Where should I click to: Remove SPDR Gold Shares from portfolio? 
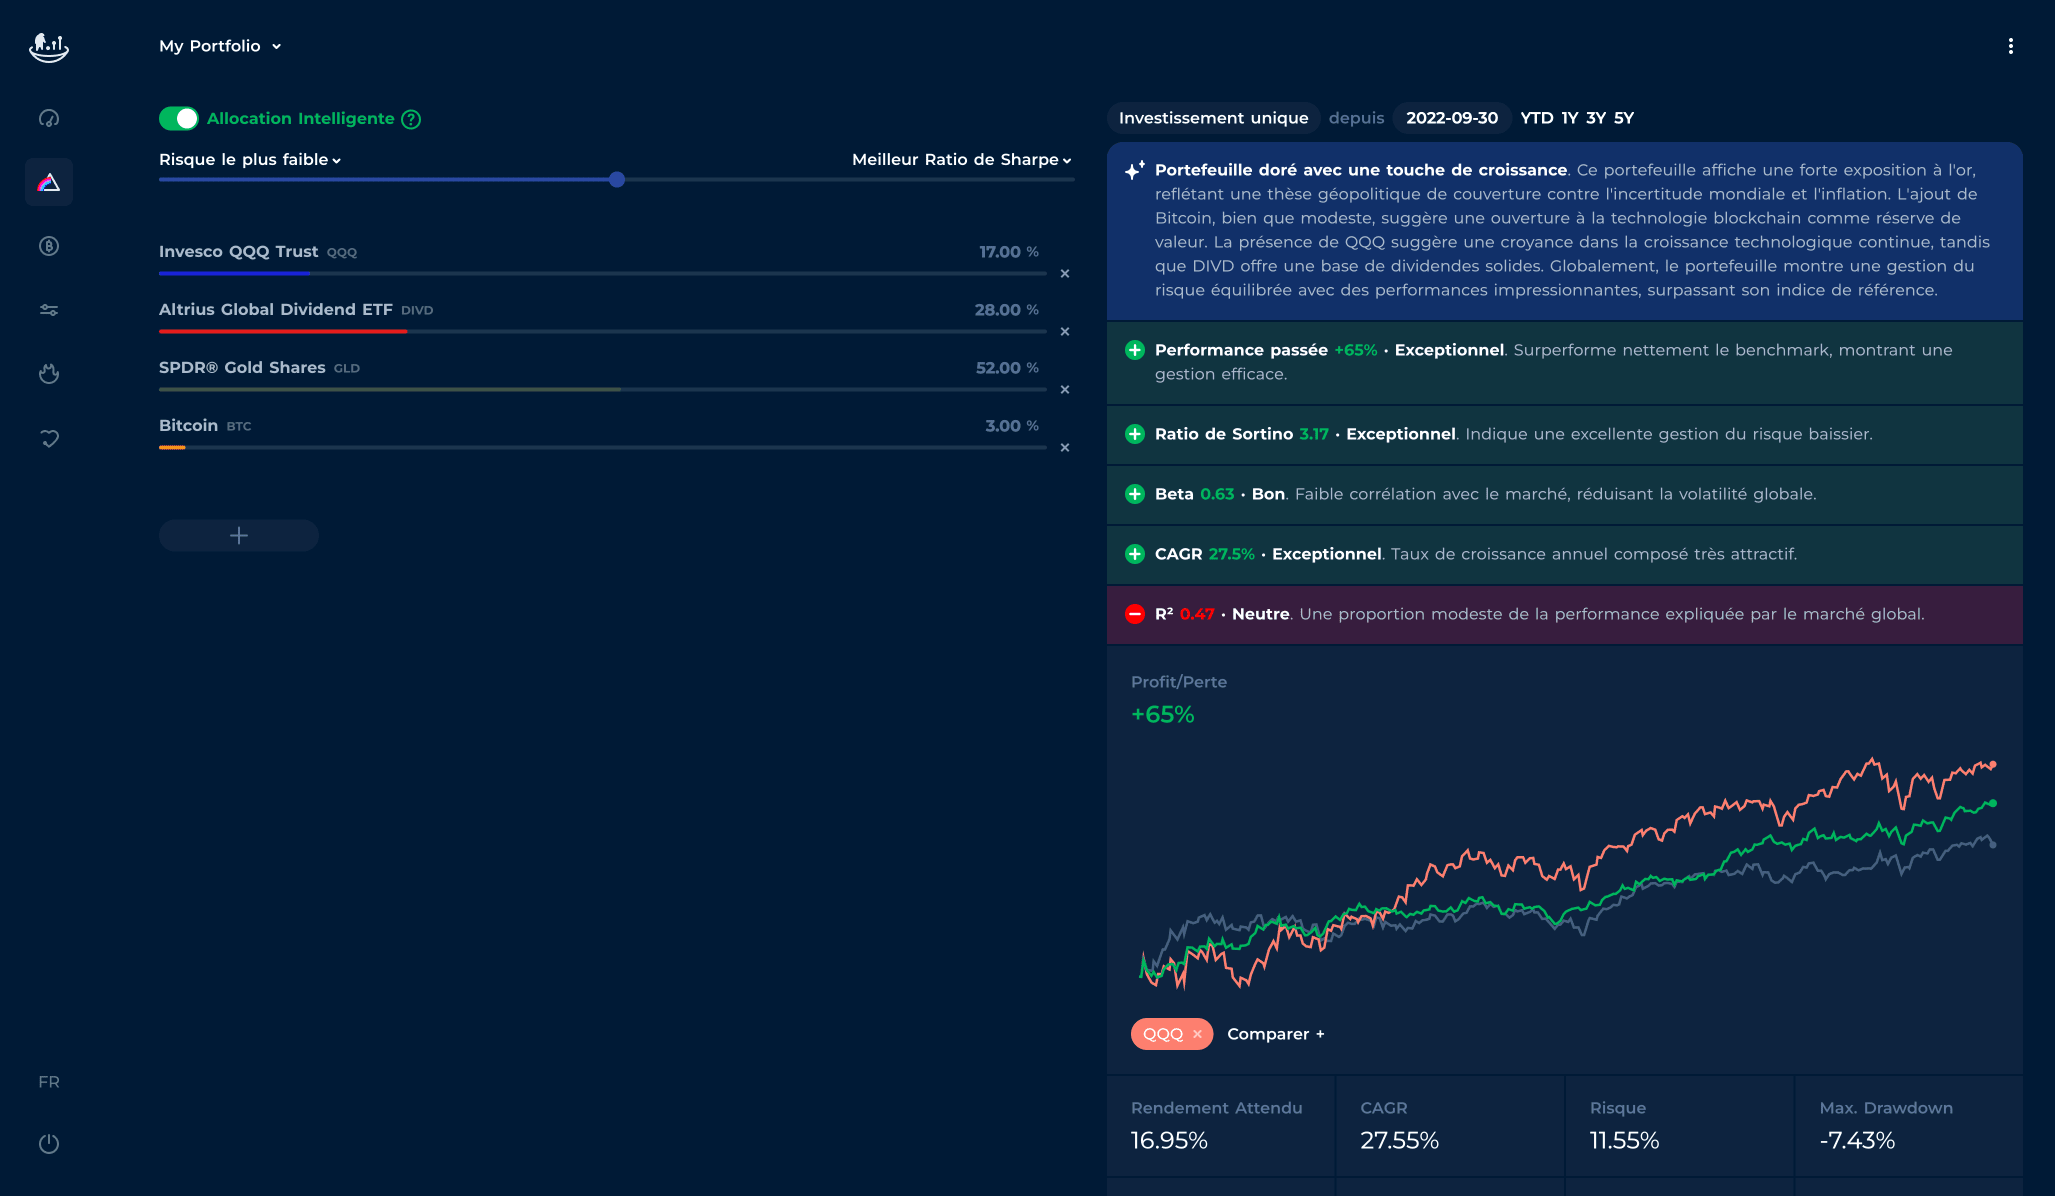click(1065, 389)
